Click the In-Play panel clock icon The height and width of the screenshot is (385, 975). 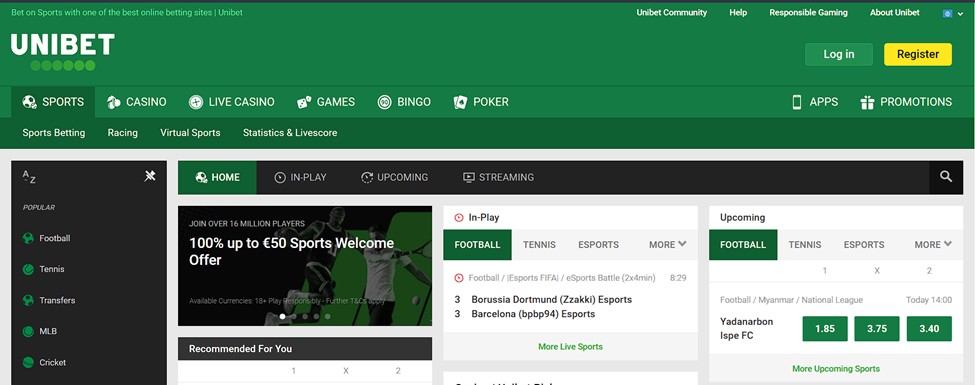(x=459, y=218)
